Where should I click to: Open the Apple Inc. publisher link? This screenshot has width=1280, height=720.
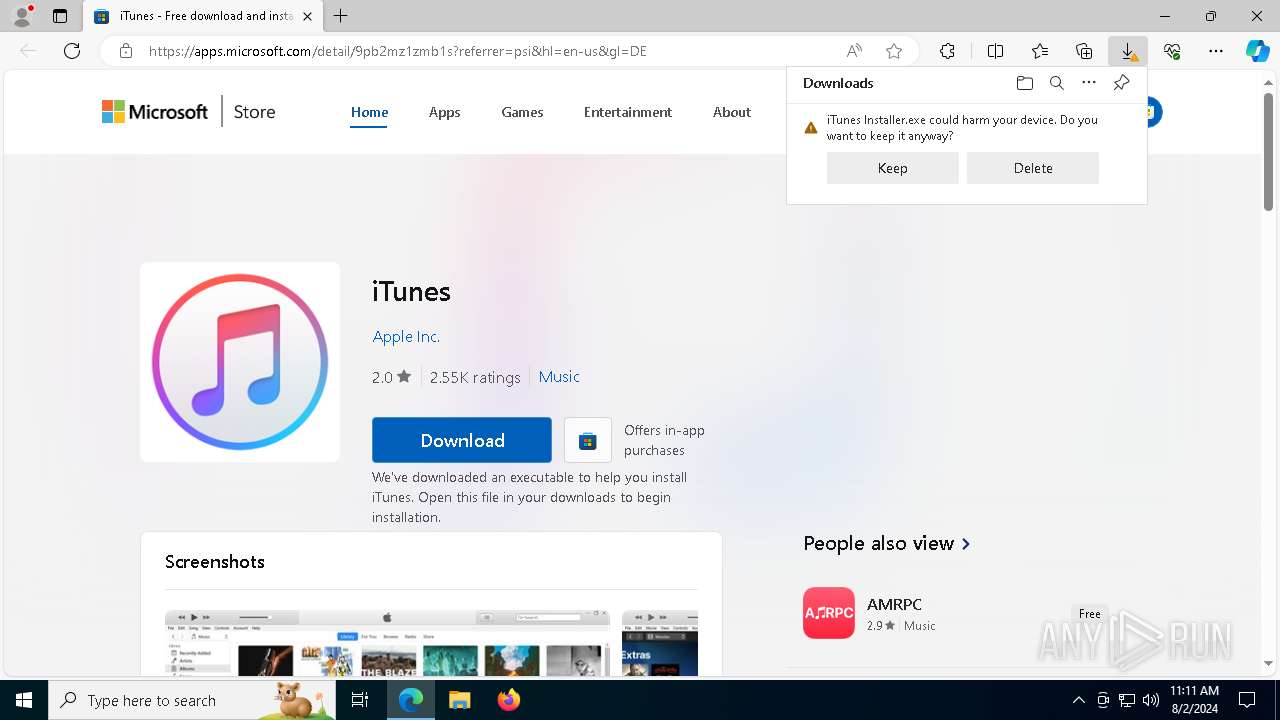click(406, 337)
